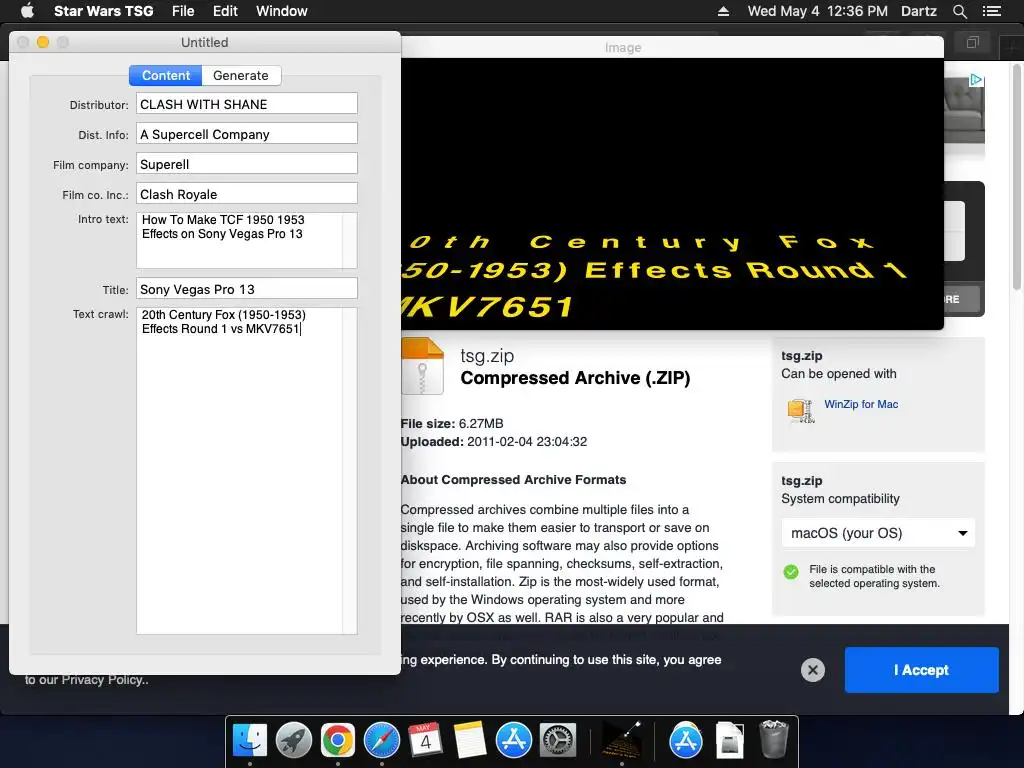This screenshot has width=1024, height=768.
Task: Click 'About Compressed Archive Formats' heading
Action: pyautogui.click(x=513, y=479)
